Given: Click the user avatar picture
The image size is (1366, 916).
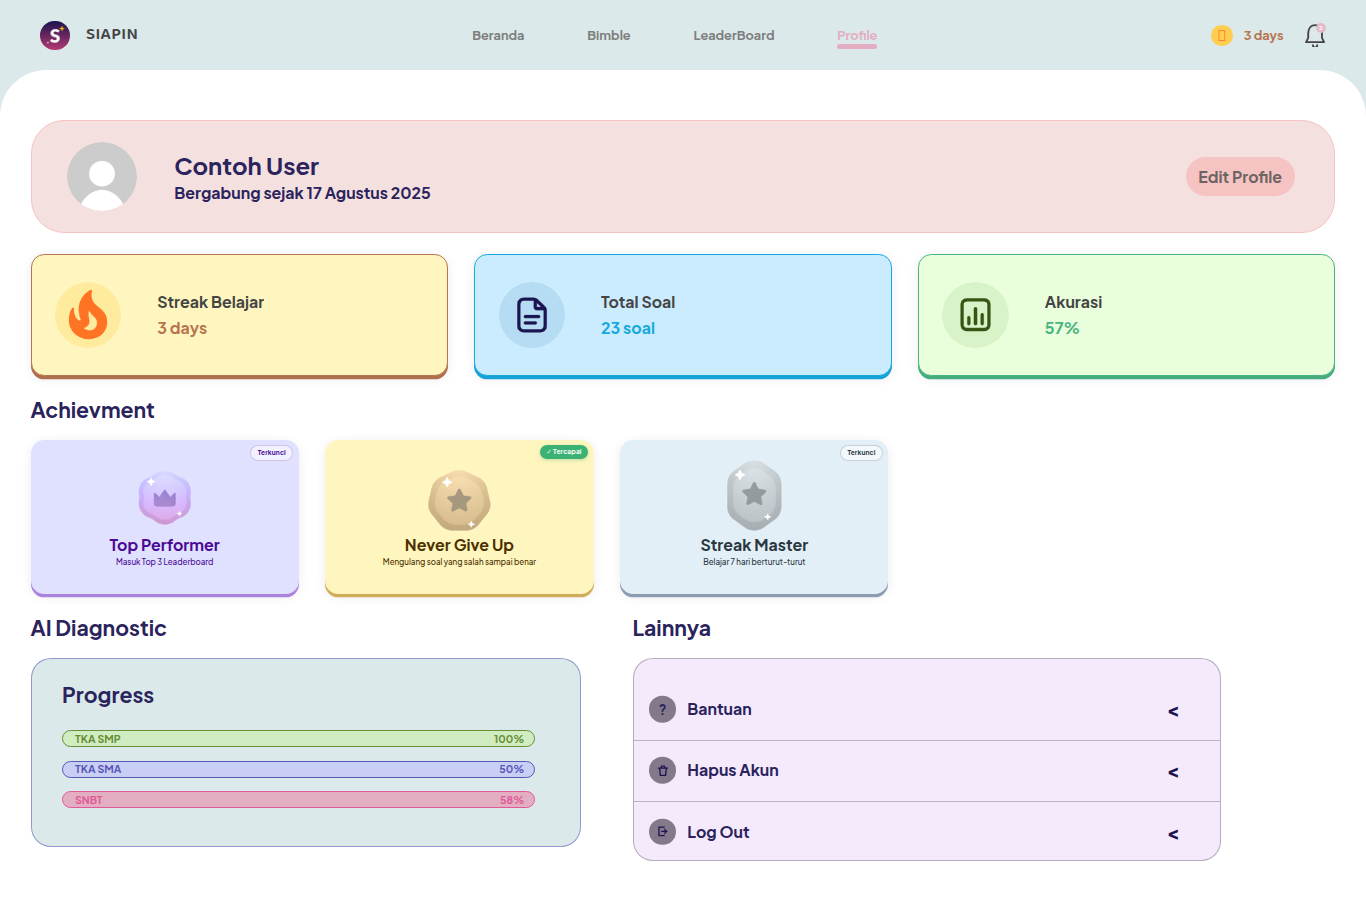Looking at the screenshot, I should click(102, 176).
